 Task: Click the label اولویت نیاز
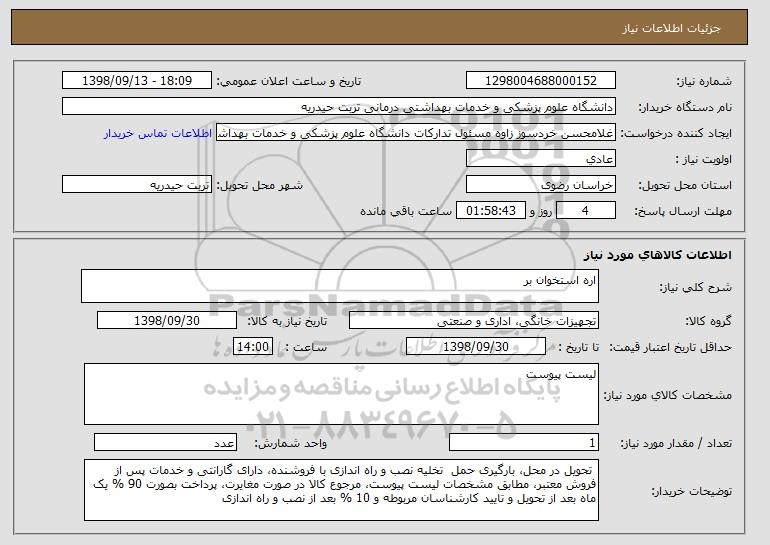(x=703, y=159)
